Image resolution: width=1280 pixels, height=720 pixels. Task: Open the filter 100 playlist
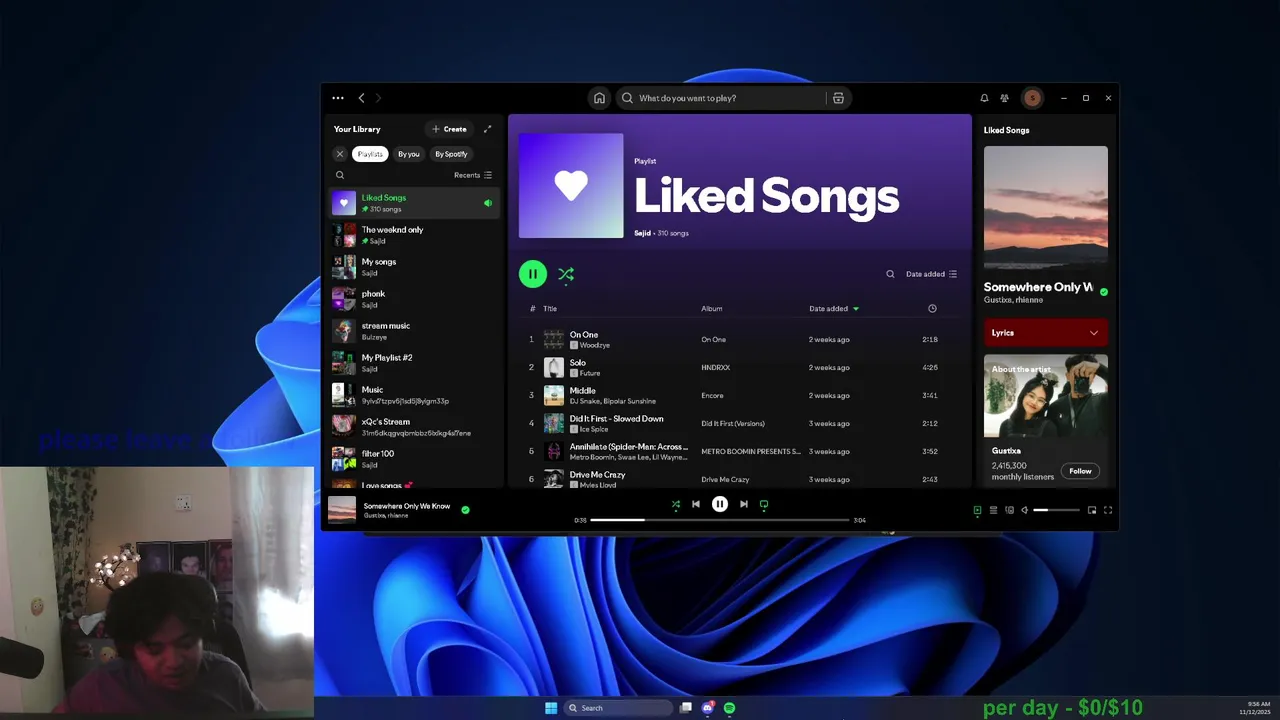click(x=415, y=459)
